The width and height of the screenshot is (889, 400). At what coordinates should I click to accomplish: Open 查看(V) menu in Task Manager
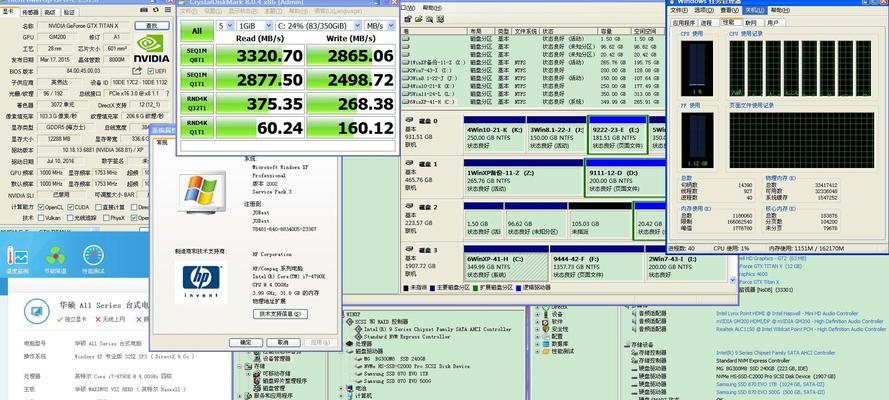tap(730, 10)
